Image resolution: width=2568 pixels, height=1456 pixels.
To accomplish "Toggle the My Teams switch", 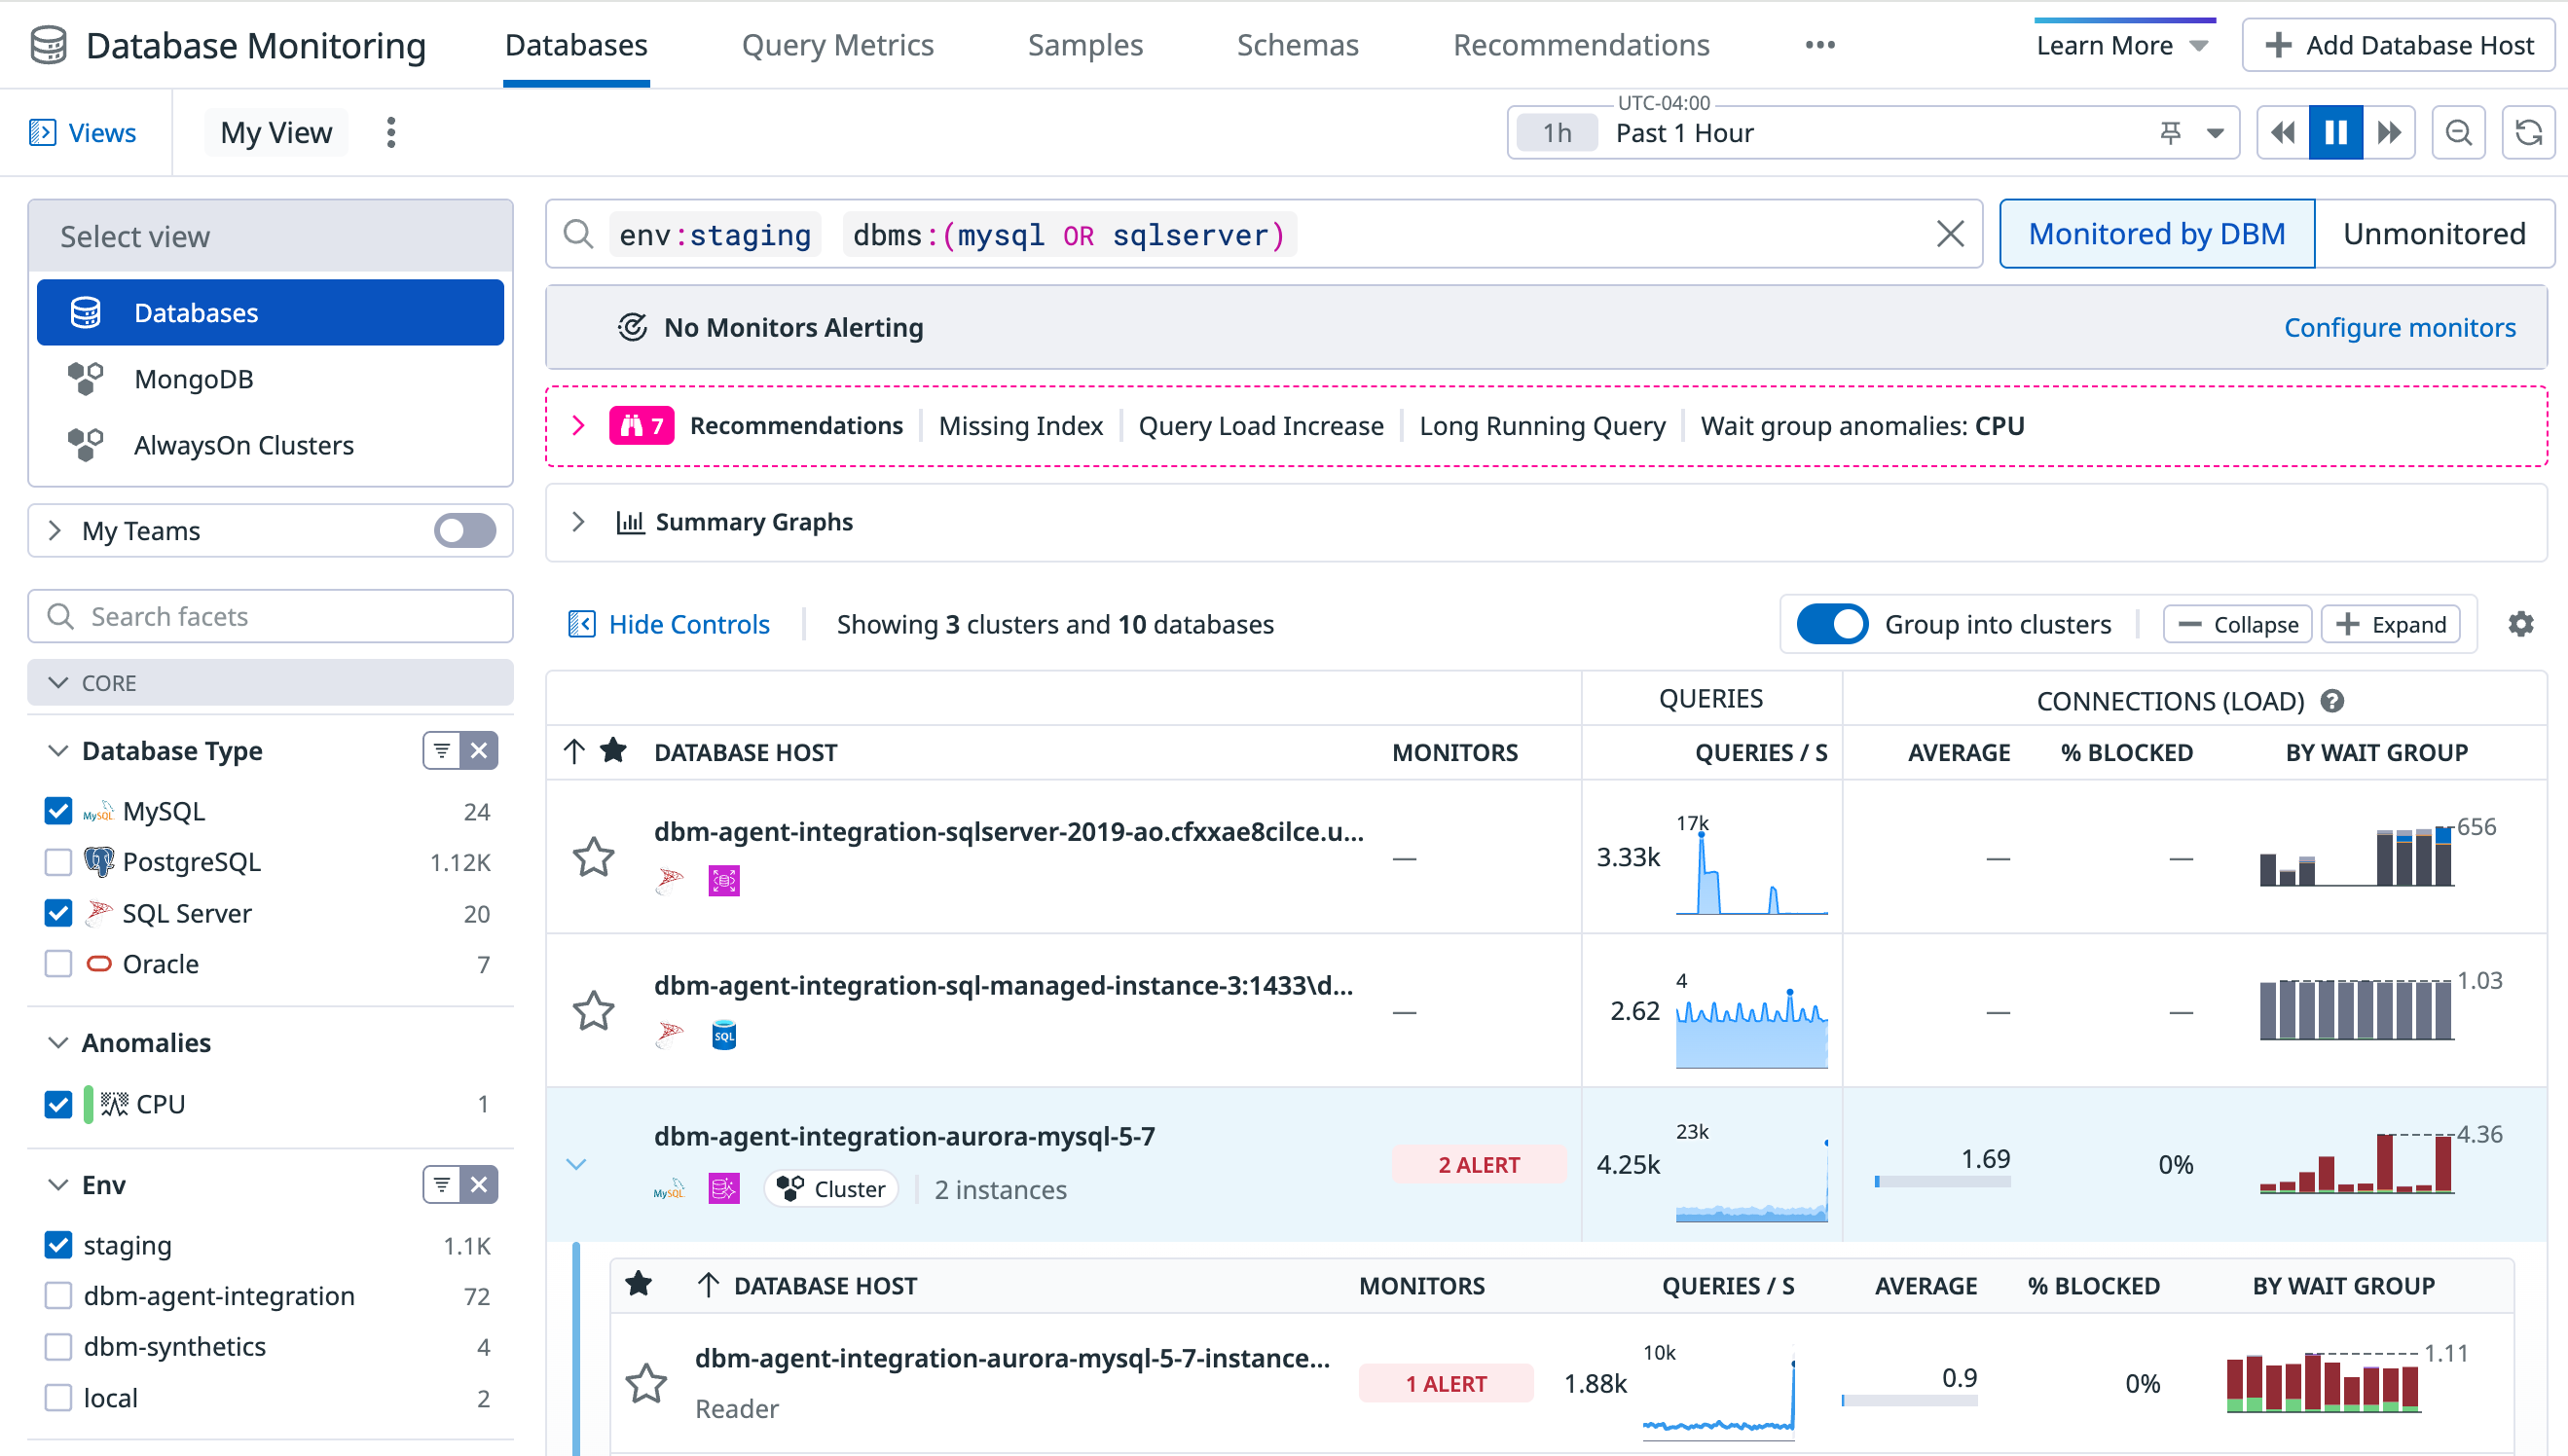I will point(465,531).
